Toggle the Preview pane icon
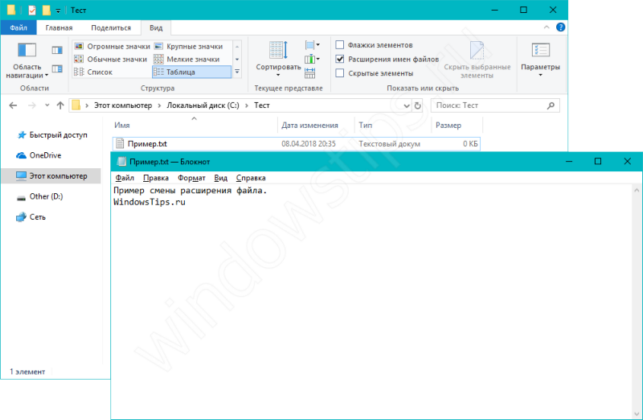Image resolution: width=643 pixels, height=420 pixels. (57, 50)
